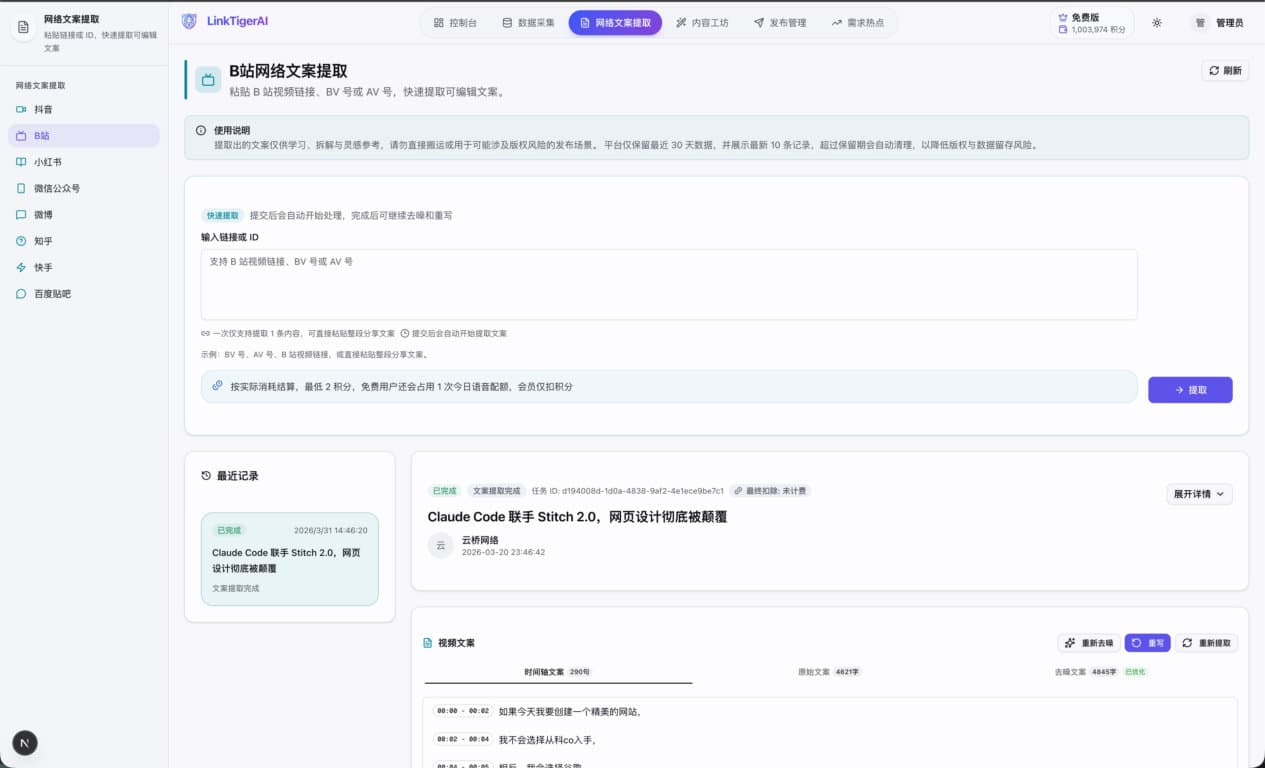Click the purple 提取 button
Image resolution: width=1265 pixels, height=768 pixels.
[1189, 390]
